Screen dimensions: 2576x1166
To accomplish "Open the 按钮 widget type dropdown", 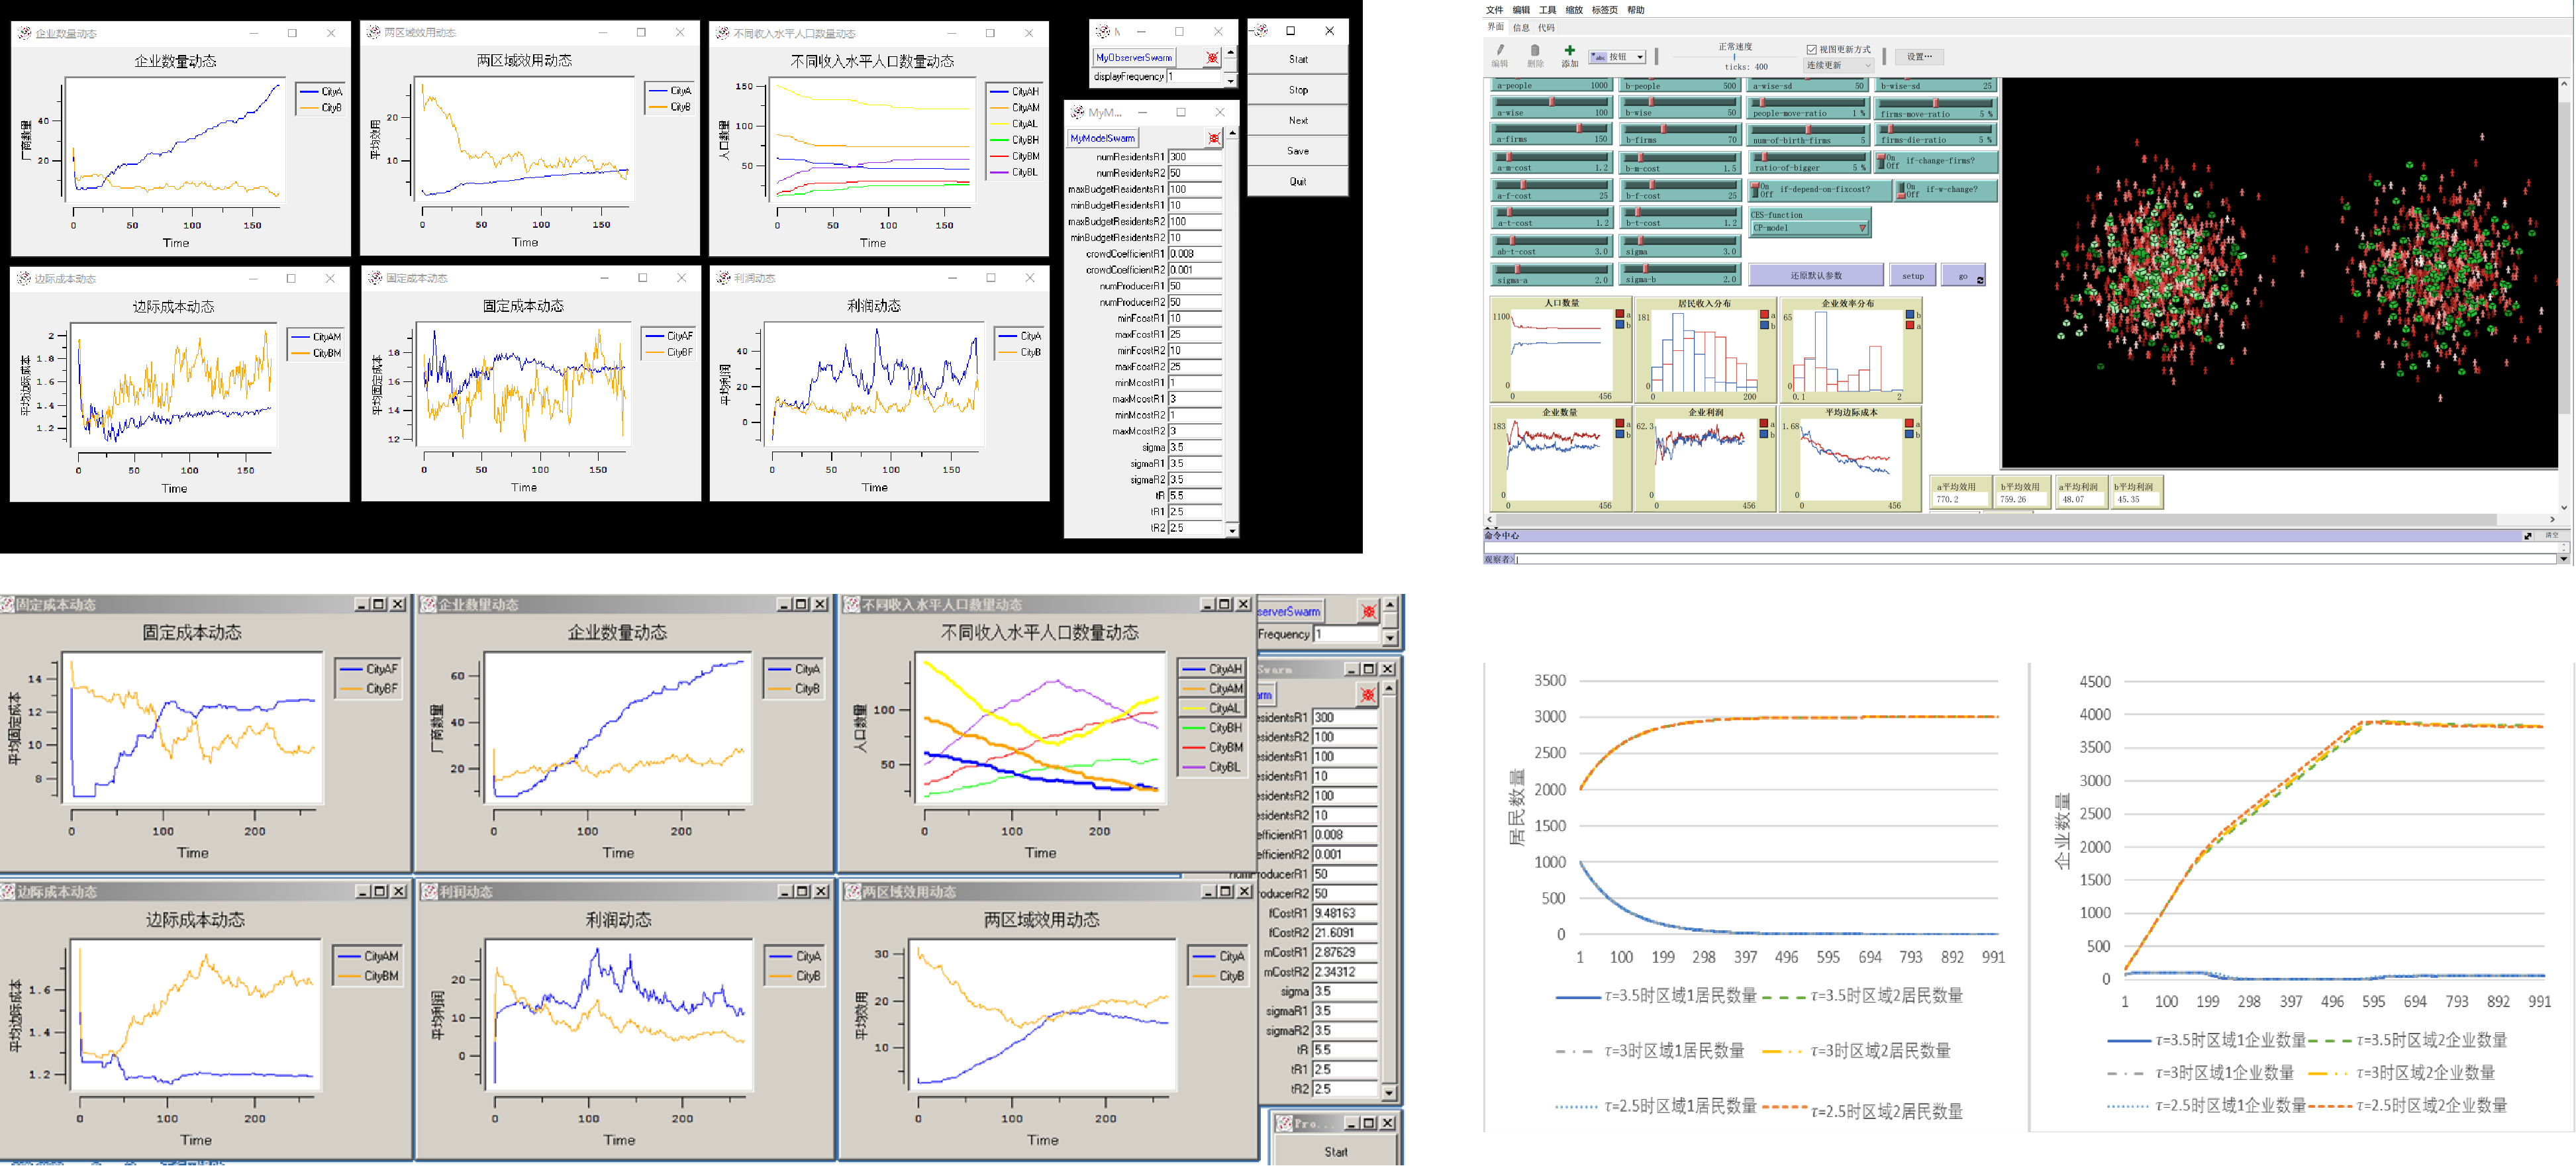I will tap(1617, 57).
